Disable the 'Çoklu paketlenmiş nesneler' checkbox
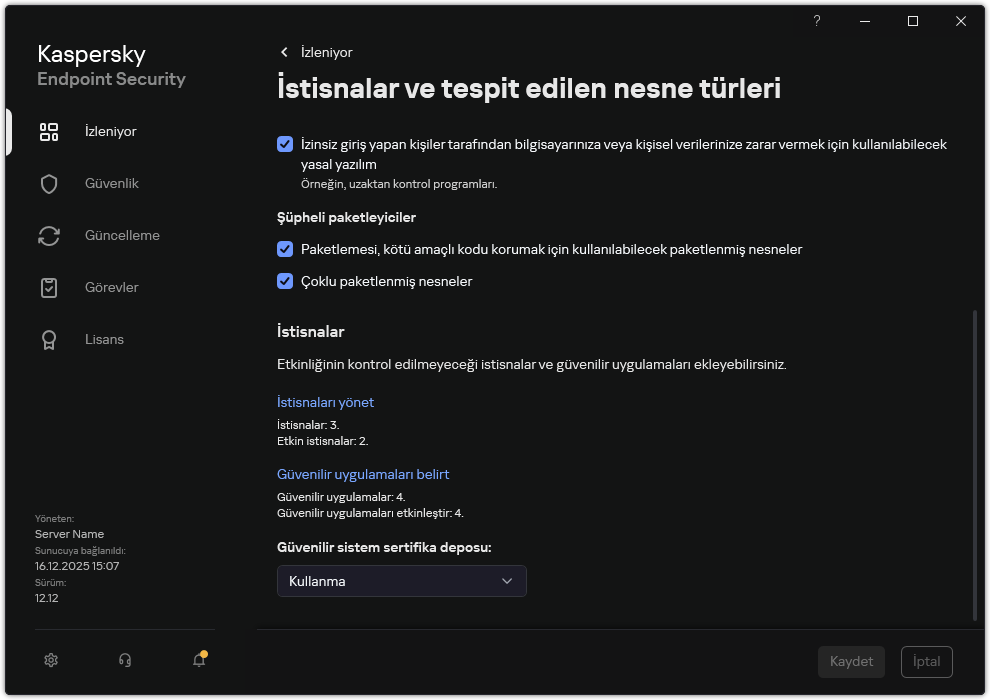990x700 pixels. [x=285, y=281]
